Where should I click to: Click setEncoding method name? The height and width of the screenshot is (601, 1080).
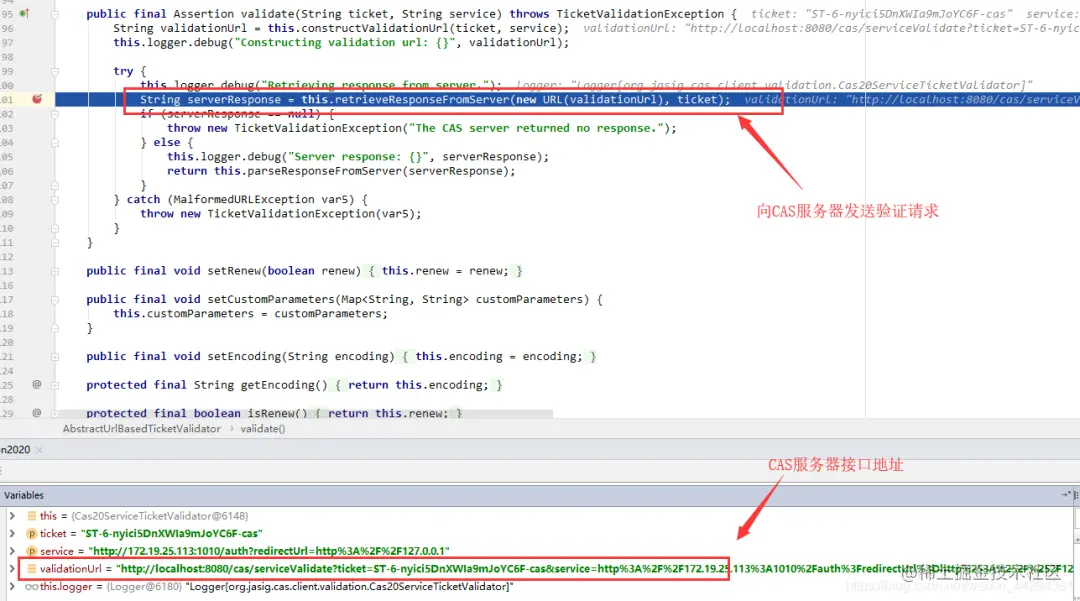pyautogui.click(x=244, y=357)
